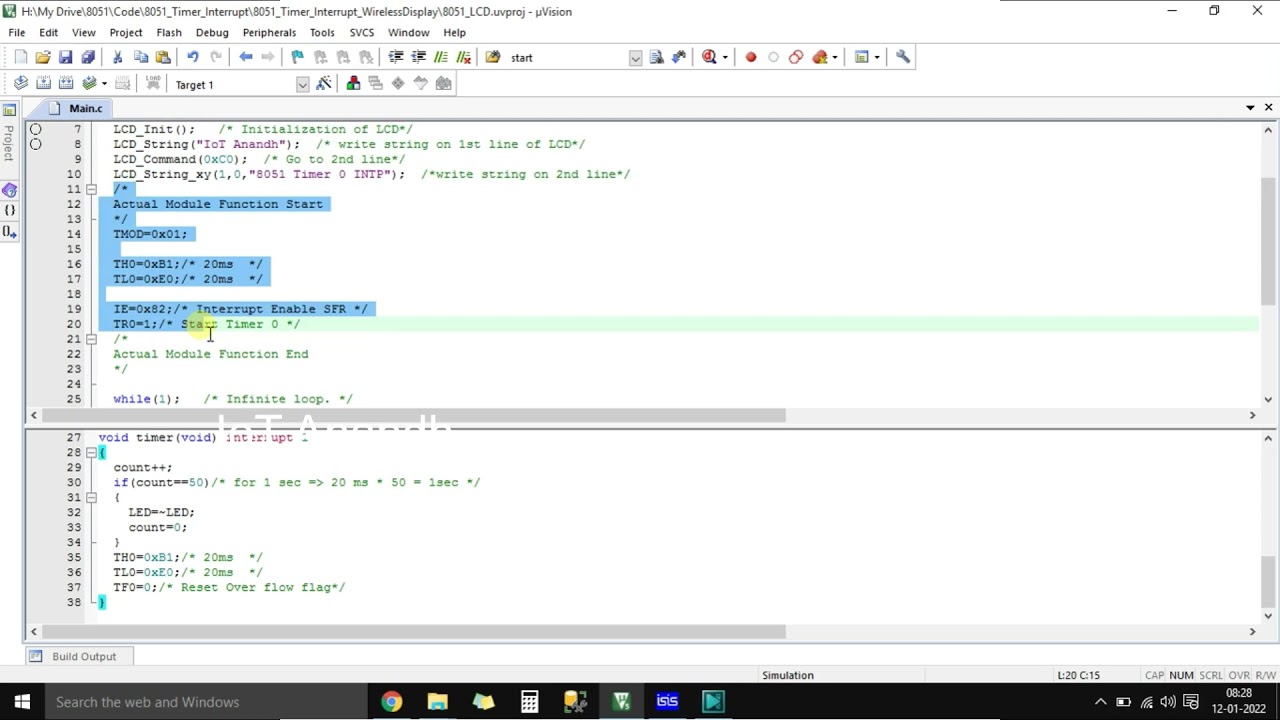Navigate backwards with the blue arrow
The width and height of the screenshot is (1280, 720).
point(246,57)
